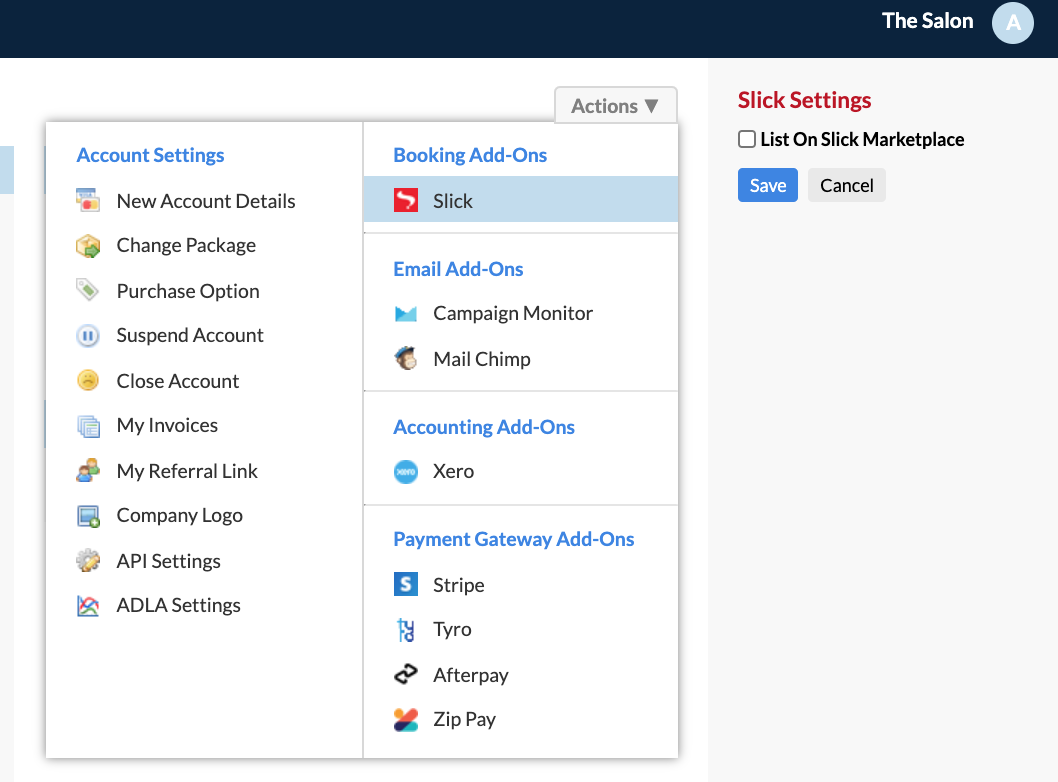Open ADLA Settings
This screenshot has width=1058, height=782.
178,605
